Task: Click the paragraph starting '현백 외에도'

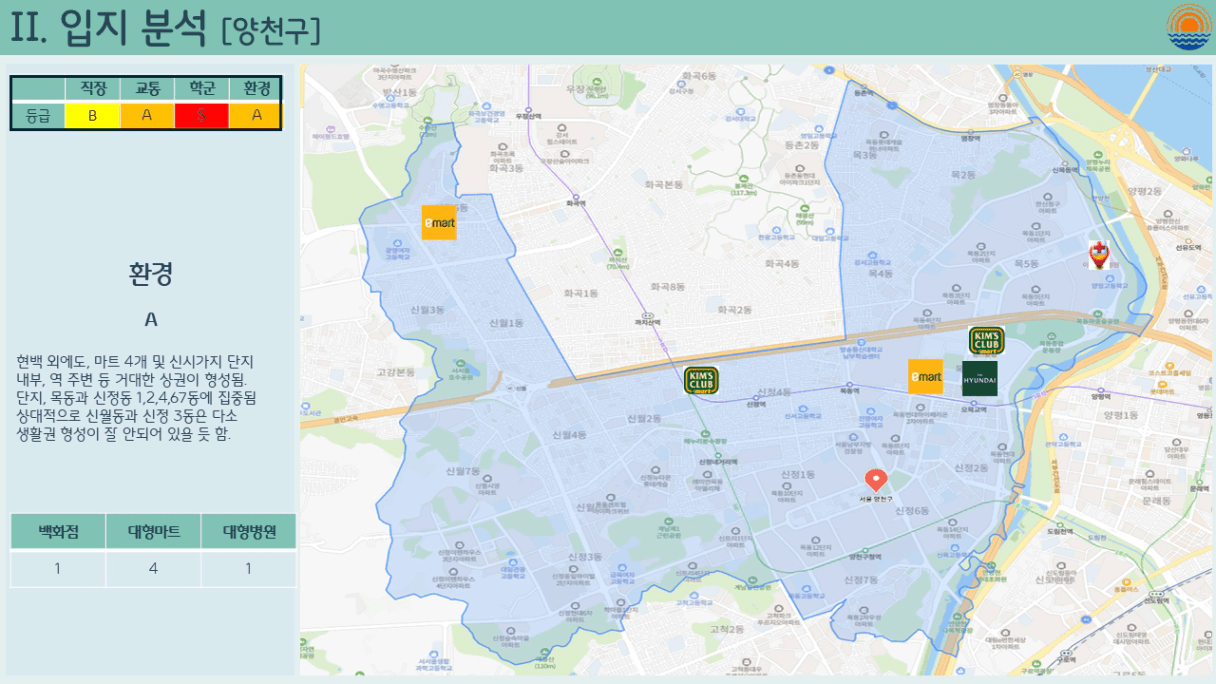Action: click(137, 397)
